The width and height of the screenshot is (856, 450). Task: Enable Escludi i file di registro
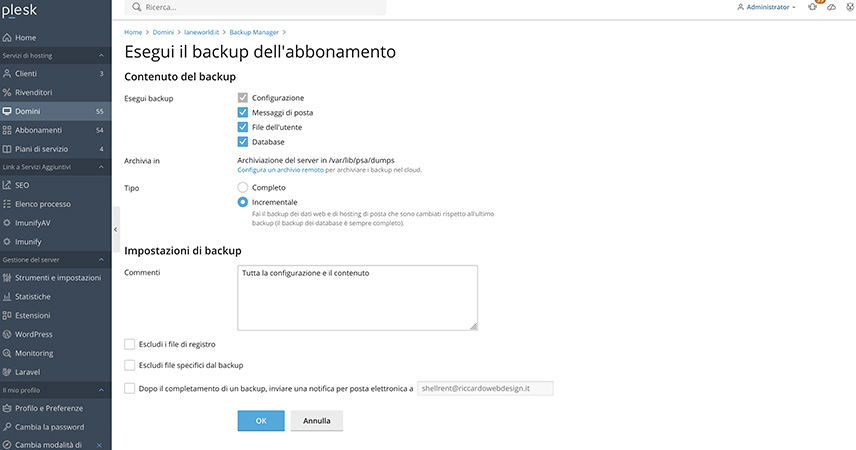point(130,344)
